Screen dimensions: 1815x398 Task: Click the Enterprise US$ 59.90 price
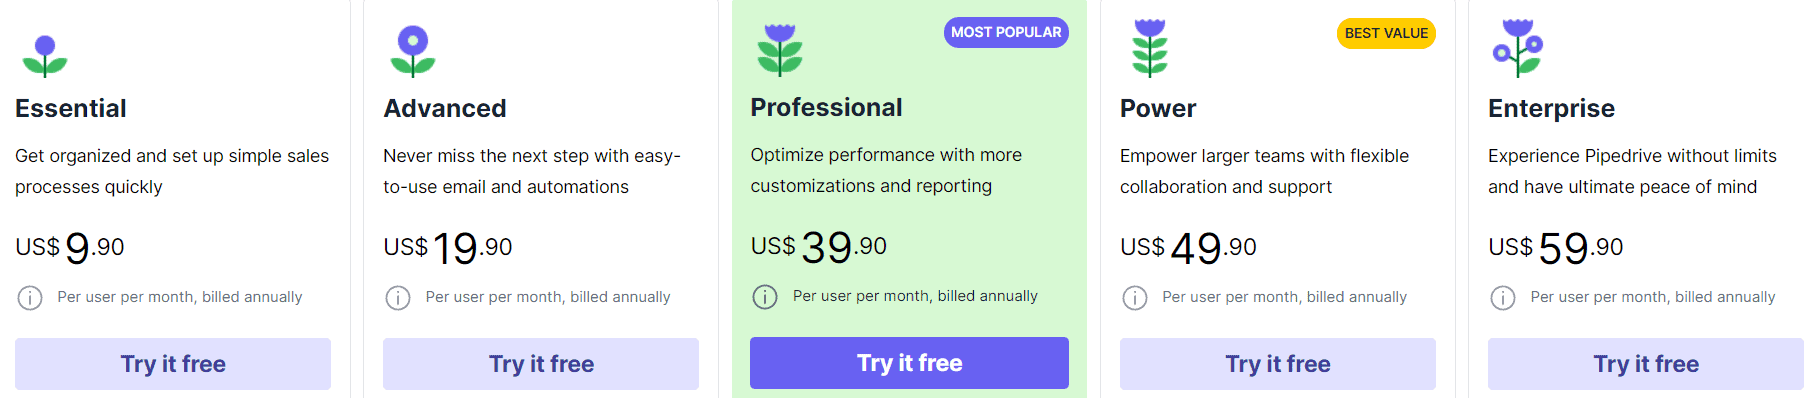tap(1555, 247)
